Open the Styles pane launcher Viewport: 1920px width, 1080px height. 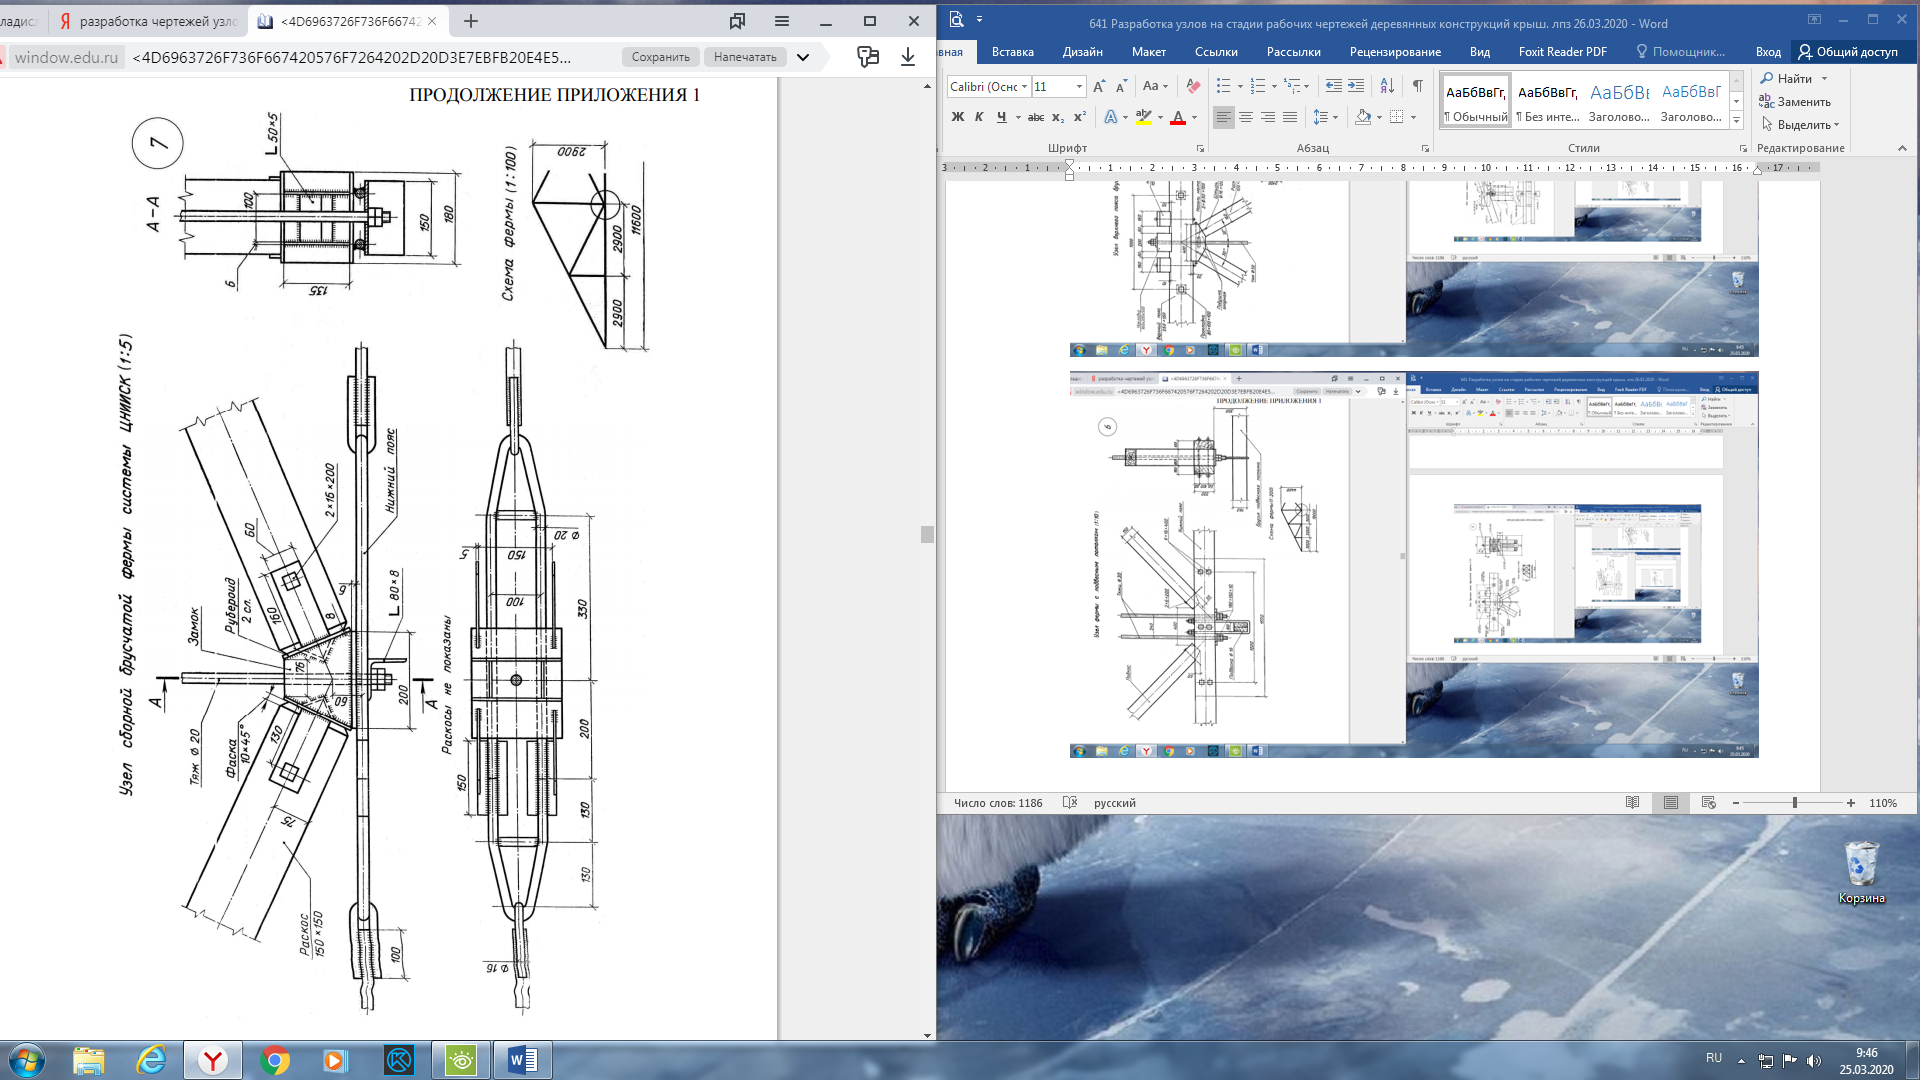tap(1743, 148)
